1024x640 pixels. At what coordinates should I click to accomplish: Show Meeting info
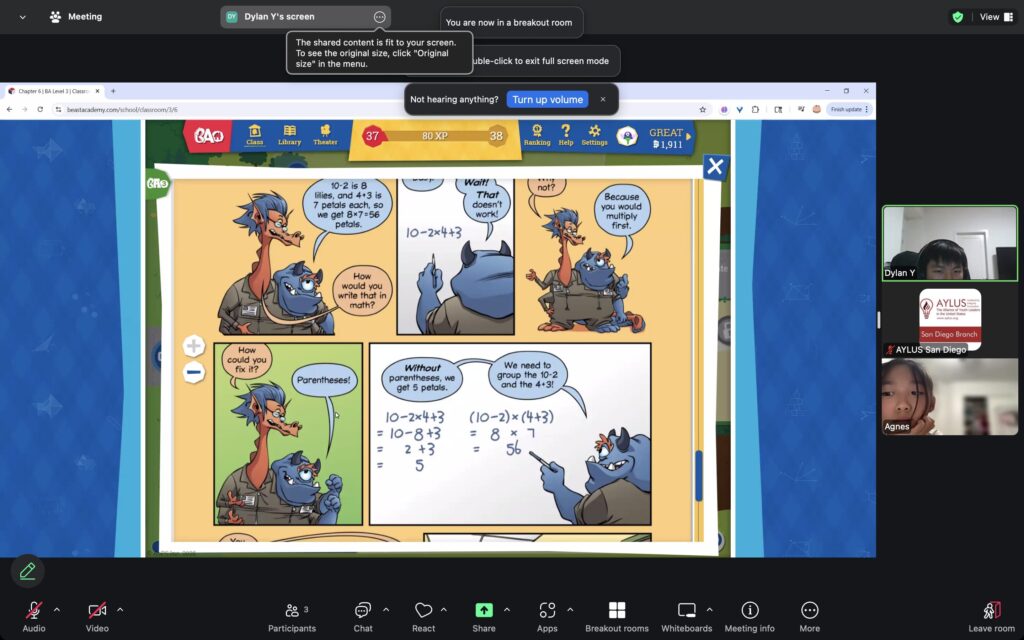(x=749, y=611)
